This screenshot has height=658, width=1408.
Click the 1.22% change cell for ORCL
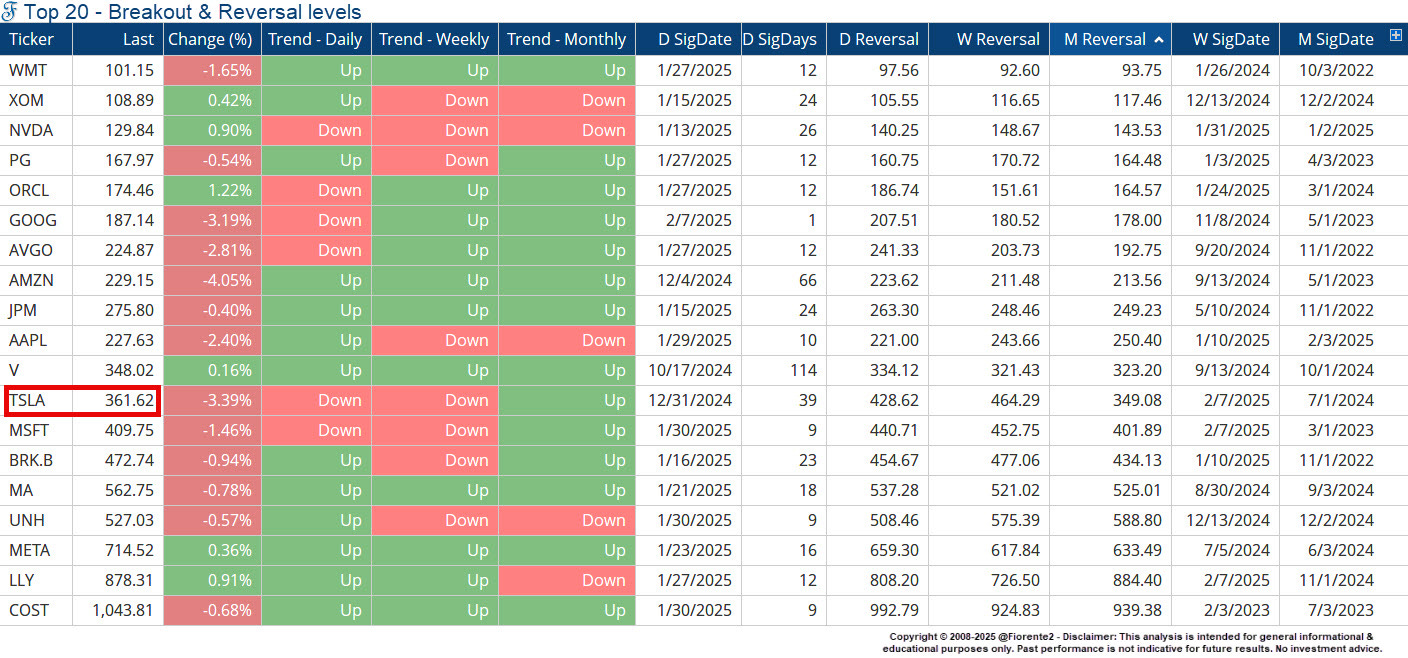coord(212,190)
